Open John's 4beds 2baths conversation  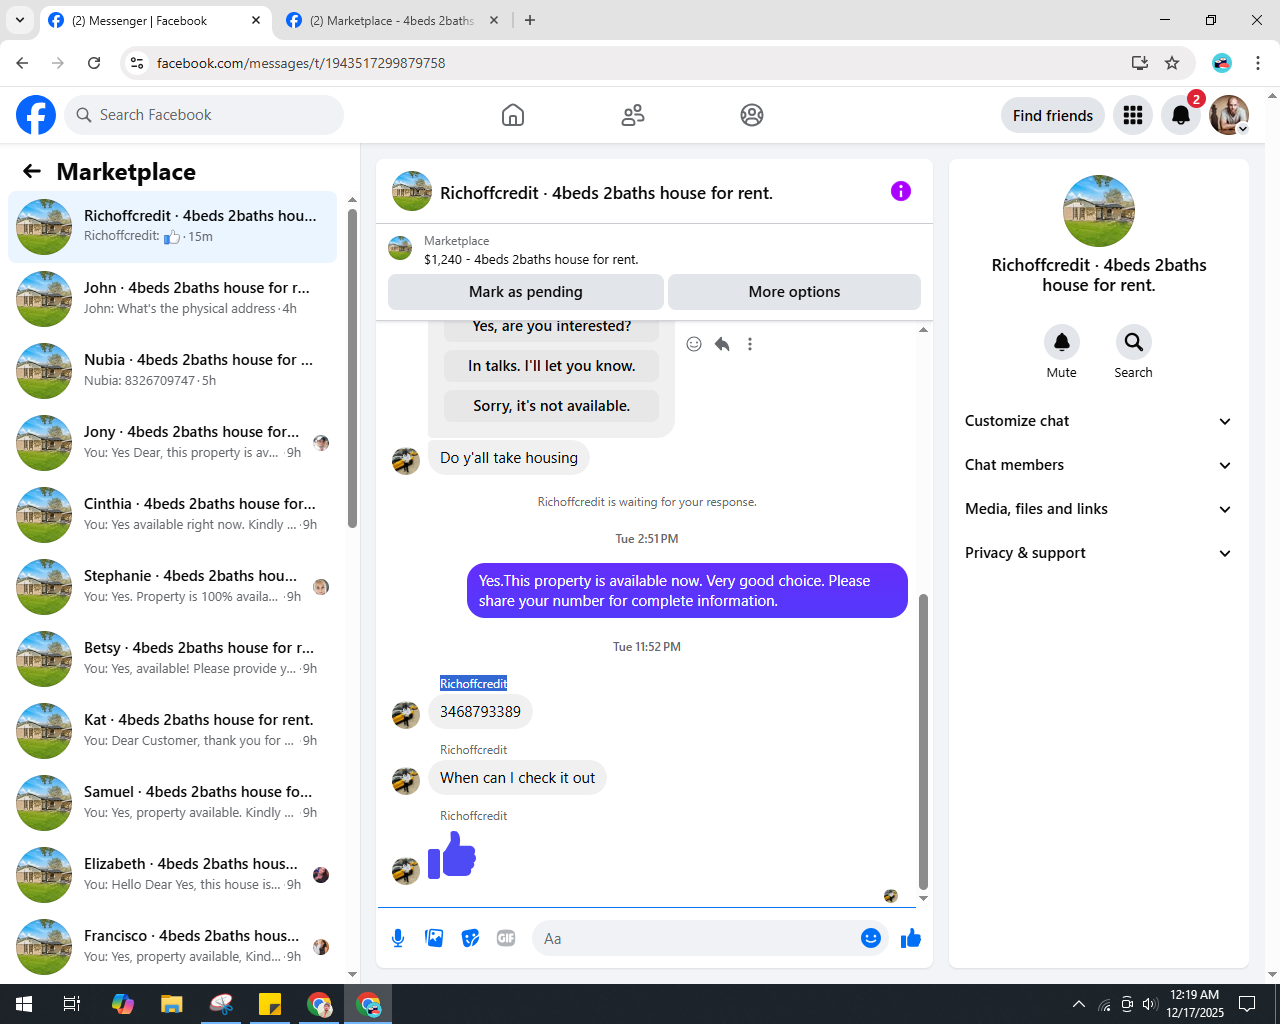(x=172, y=299)
